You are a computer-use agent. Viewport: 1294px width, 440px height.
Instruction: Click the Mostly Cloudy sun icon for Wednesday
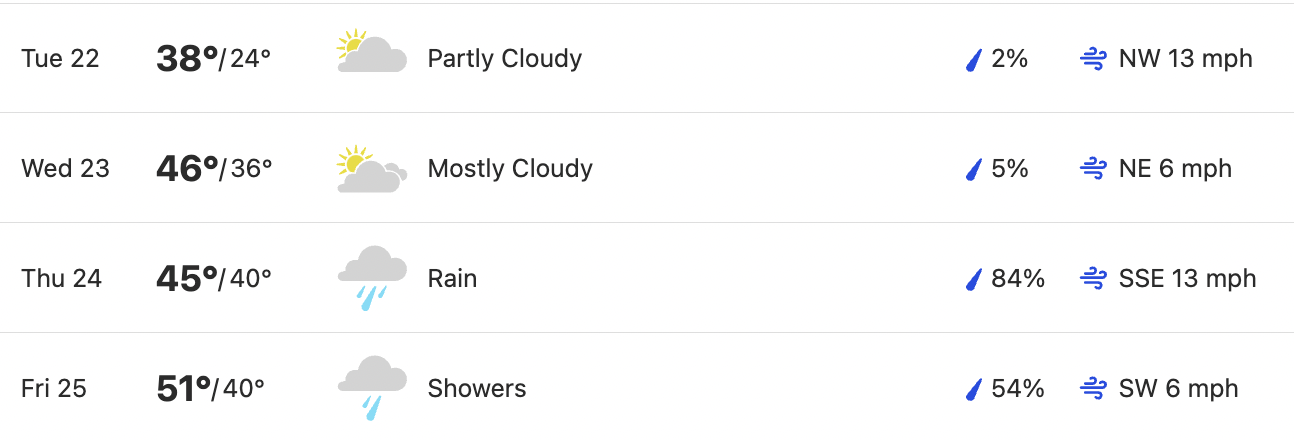coord(372,169)
